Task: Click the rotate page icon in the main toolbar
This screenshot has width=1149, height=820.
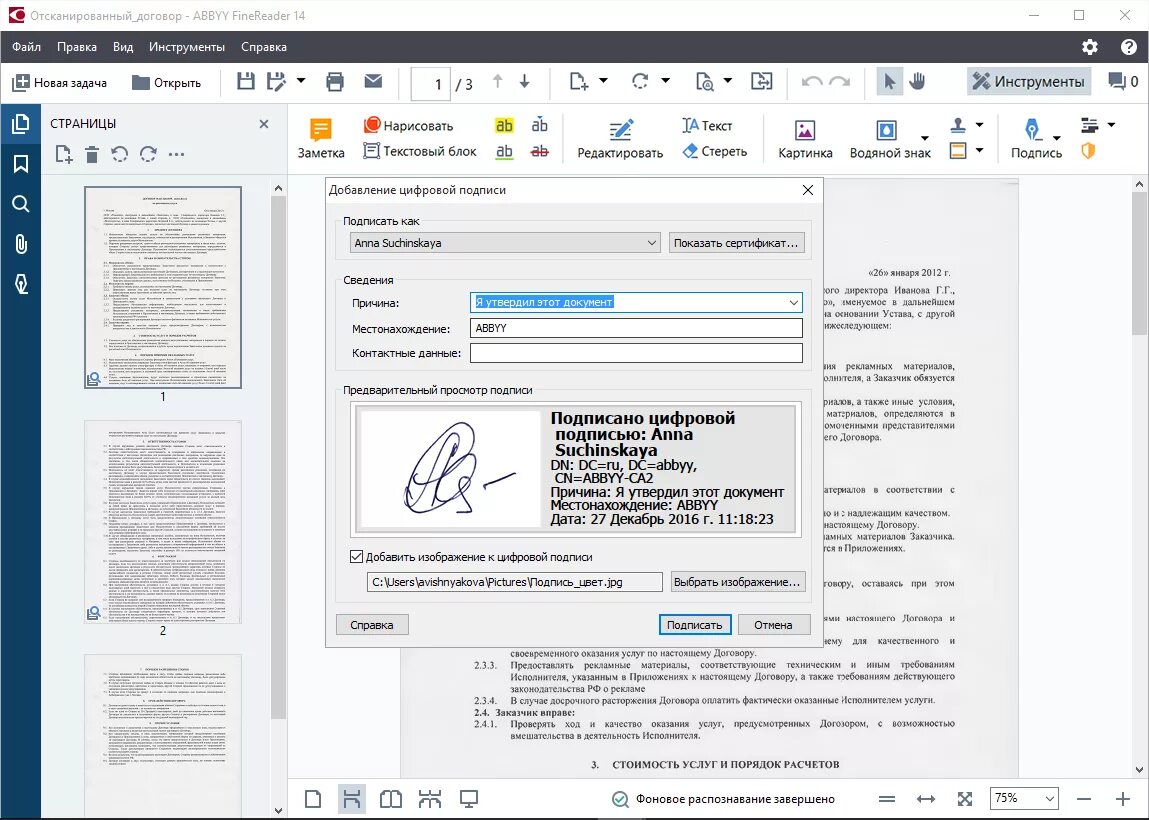Action: coord(640,81)
